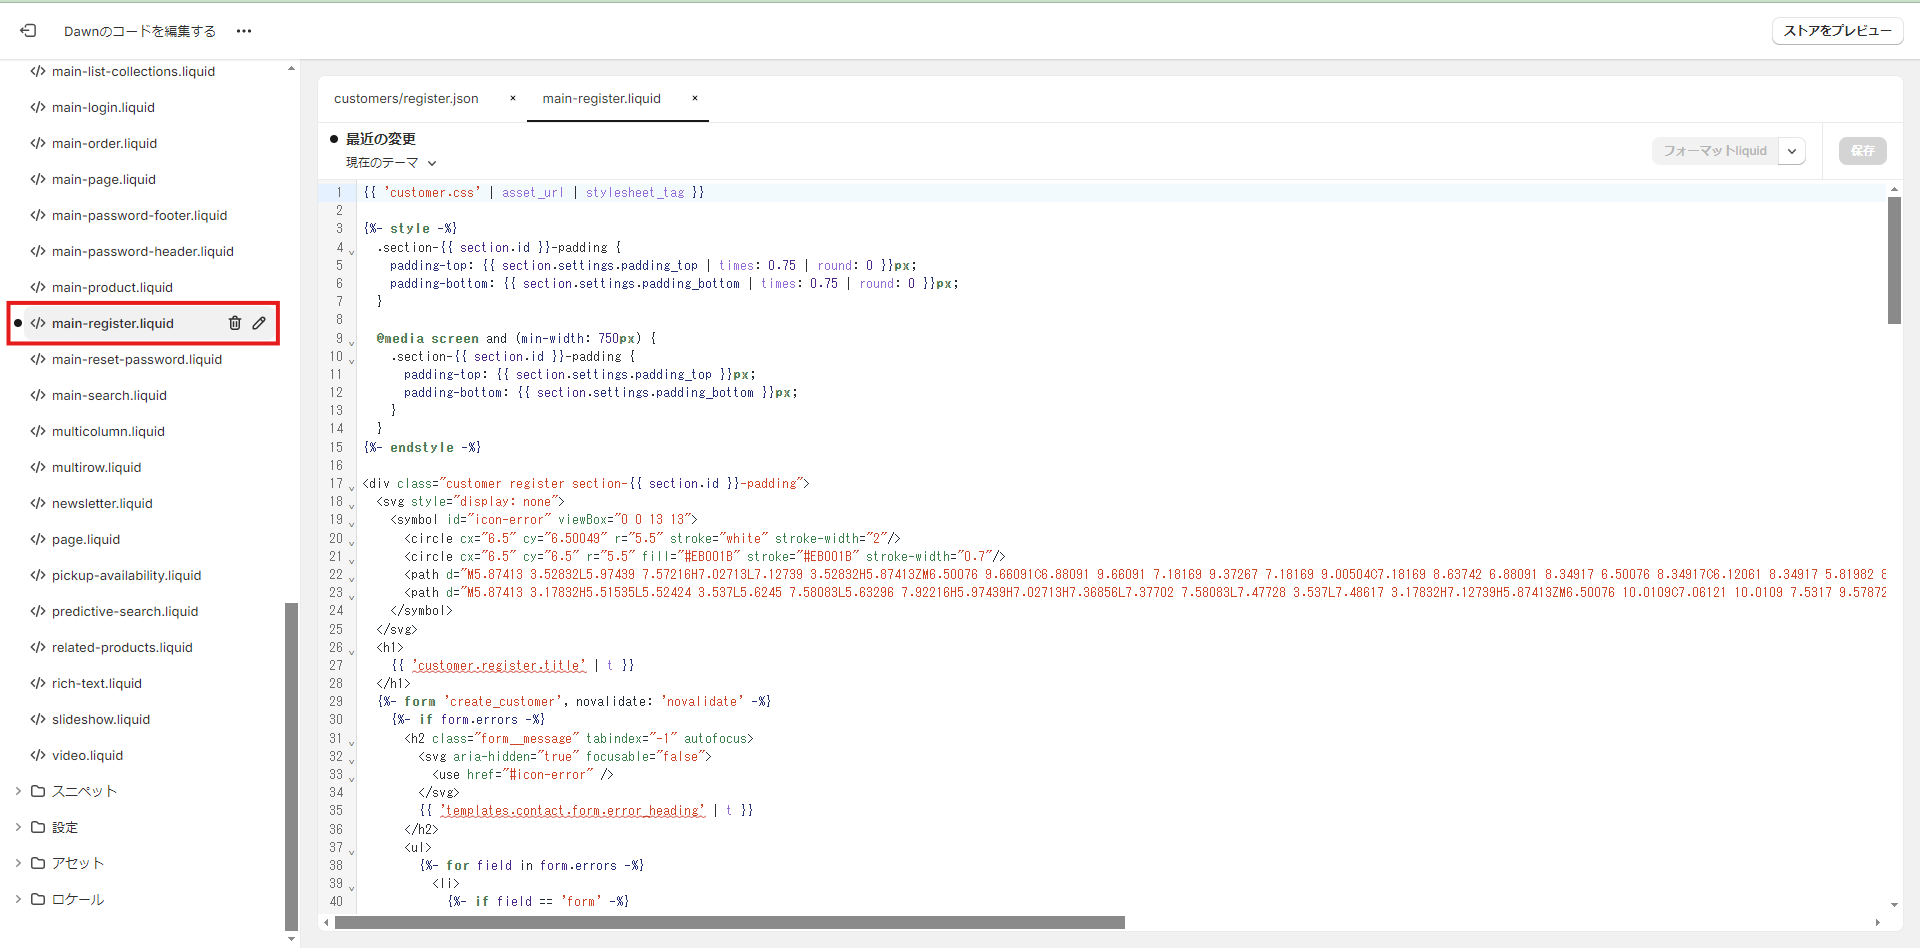Open newsletter.liquid file
The height and width of the screenshot is (948, 1920).
point(102,503)
